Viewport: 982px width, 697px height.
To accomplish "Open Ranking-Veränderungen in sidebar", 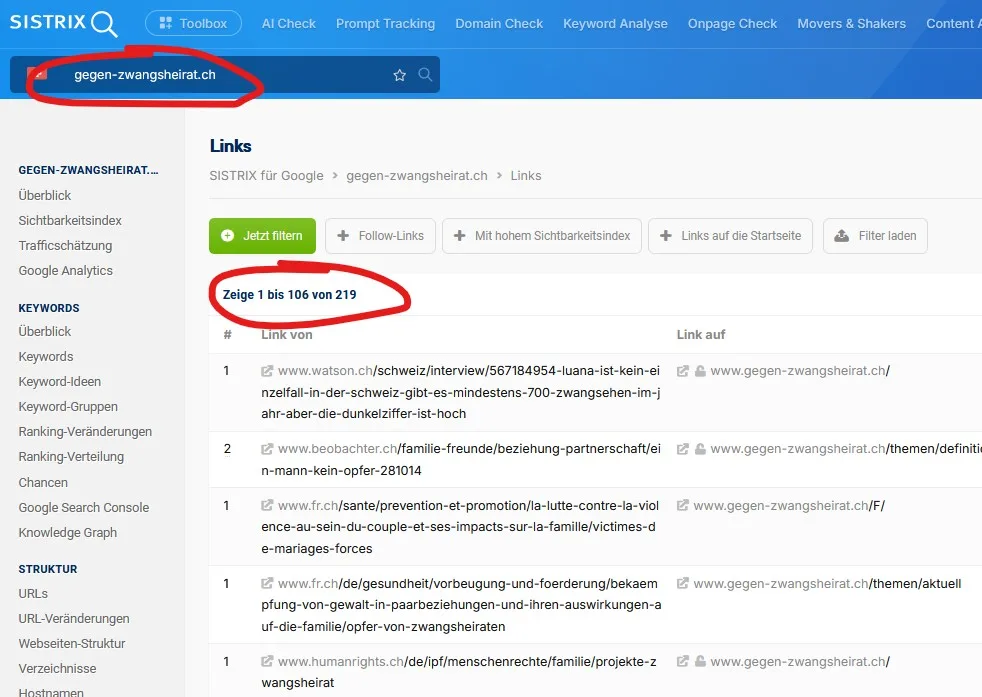I will click(85, 432).
